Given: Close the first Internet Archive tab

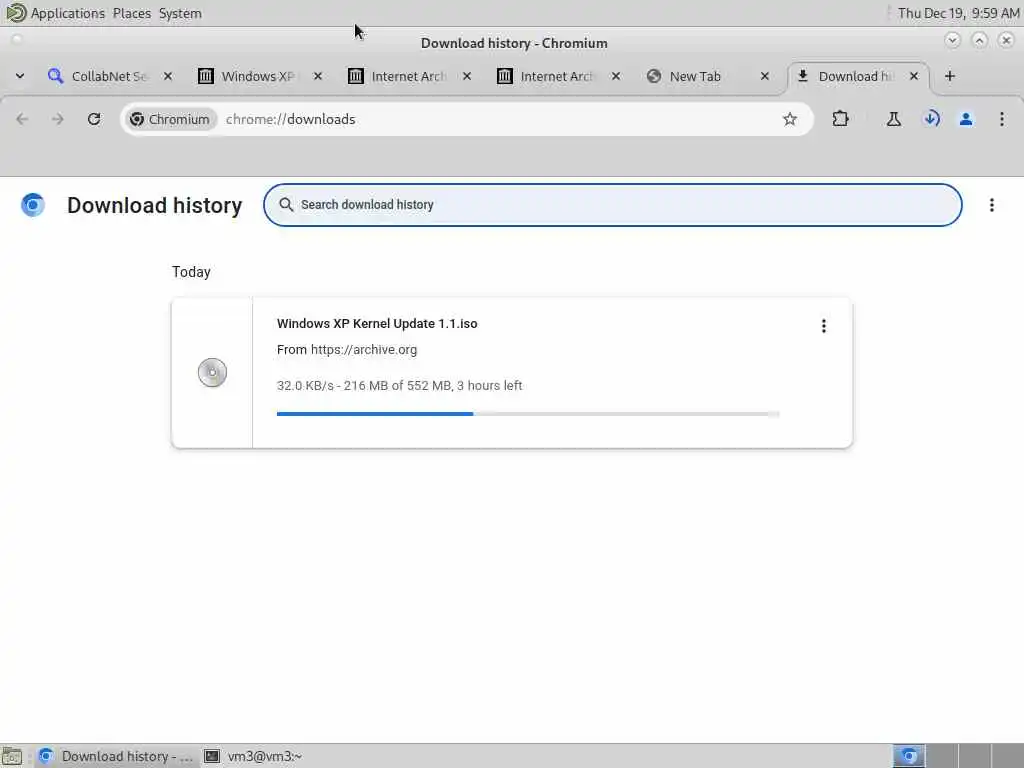Looking at the screenshot, I should pos(467,76).
